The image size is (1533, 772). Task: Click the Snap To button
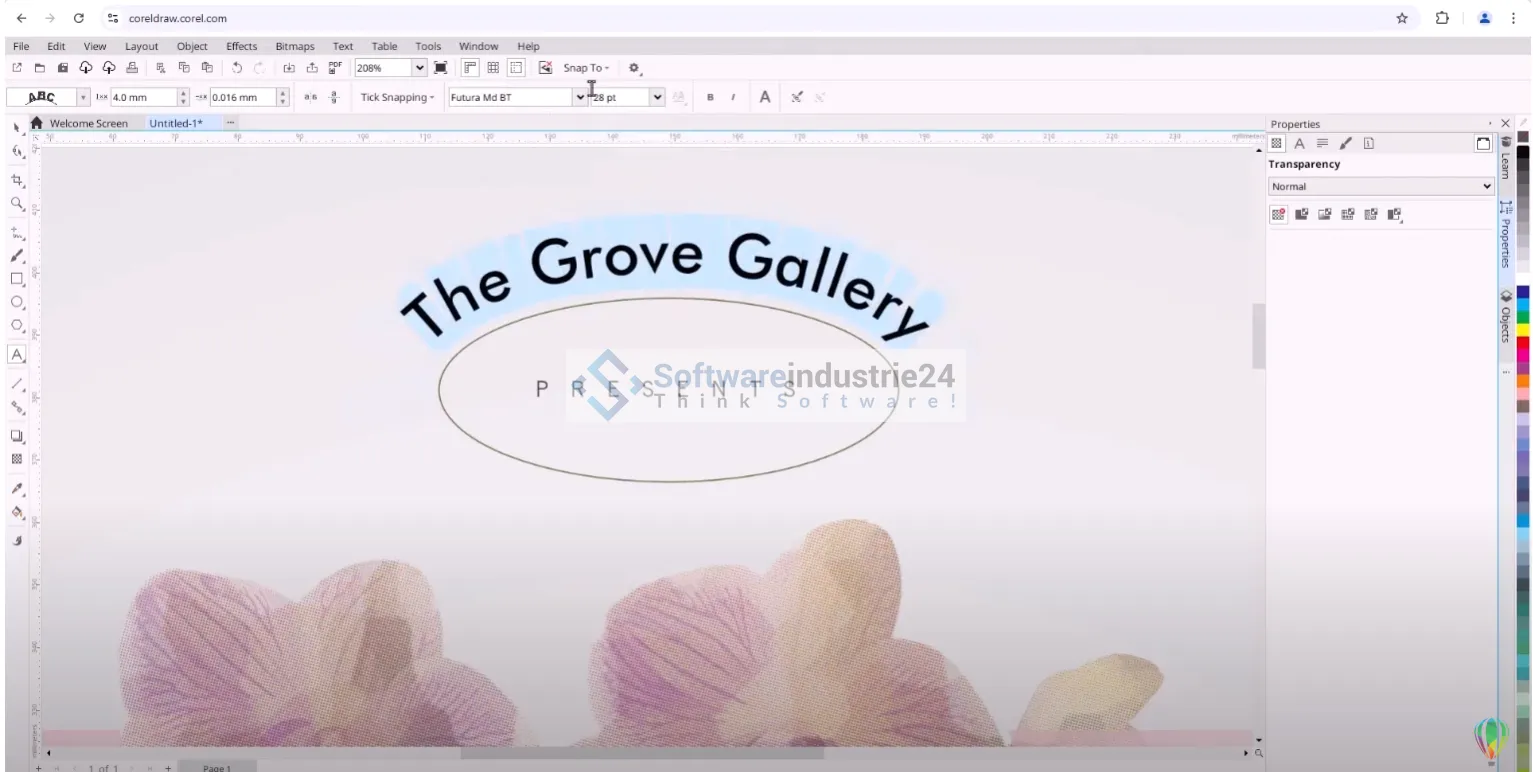585,68
